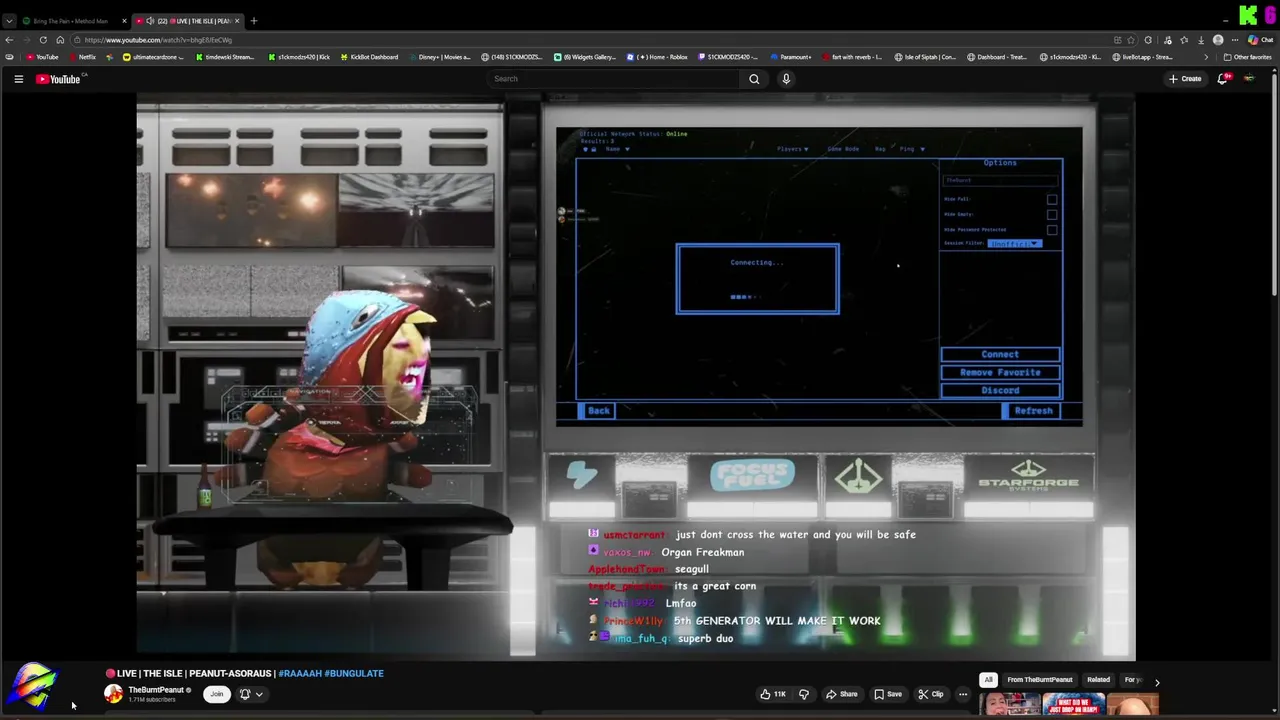Open the Paramount+ bookmark
The height and width of the screenshot is (720, 1280).
790,57
